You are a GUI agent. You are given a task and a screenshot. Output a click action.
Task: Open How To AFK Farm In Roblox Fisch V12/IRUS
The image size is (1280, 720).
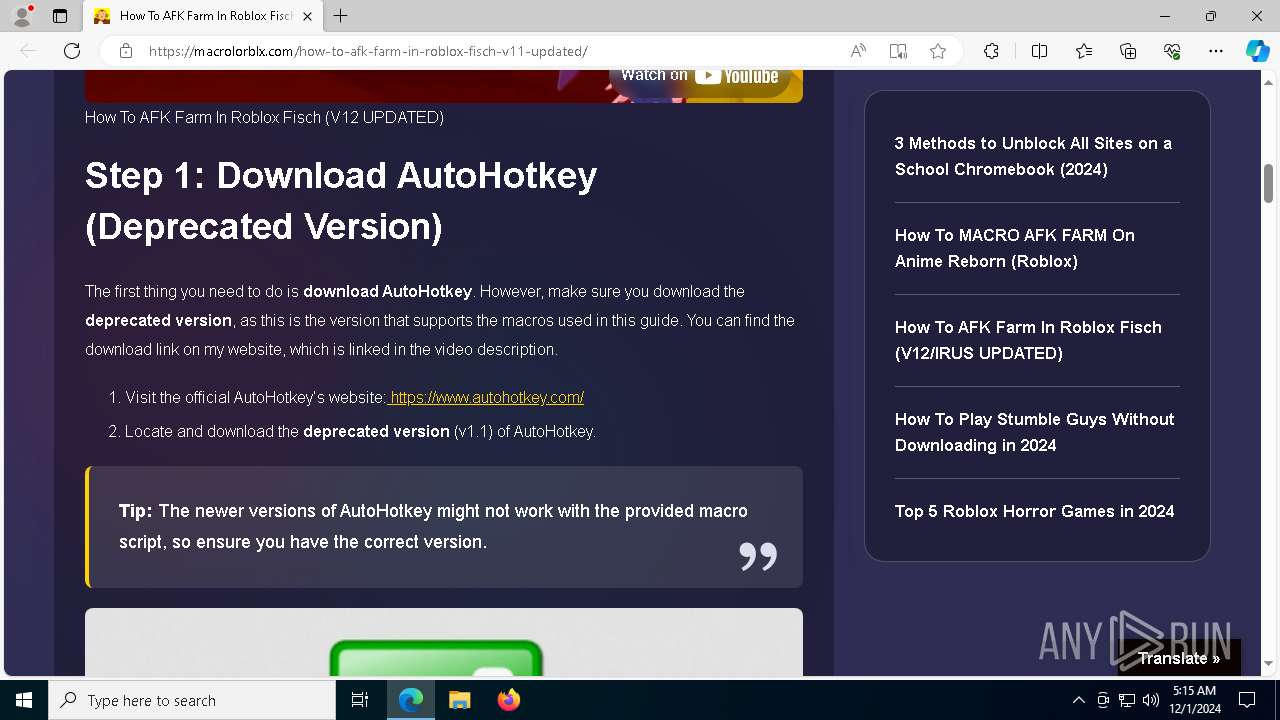[1028, 340]
